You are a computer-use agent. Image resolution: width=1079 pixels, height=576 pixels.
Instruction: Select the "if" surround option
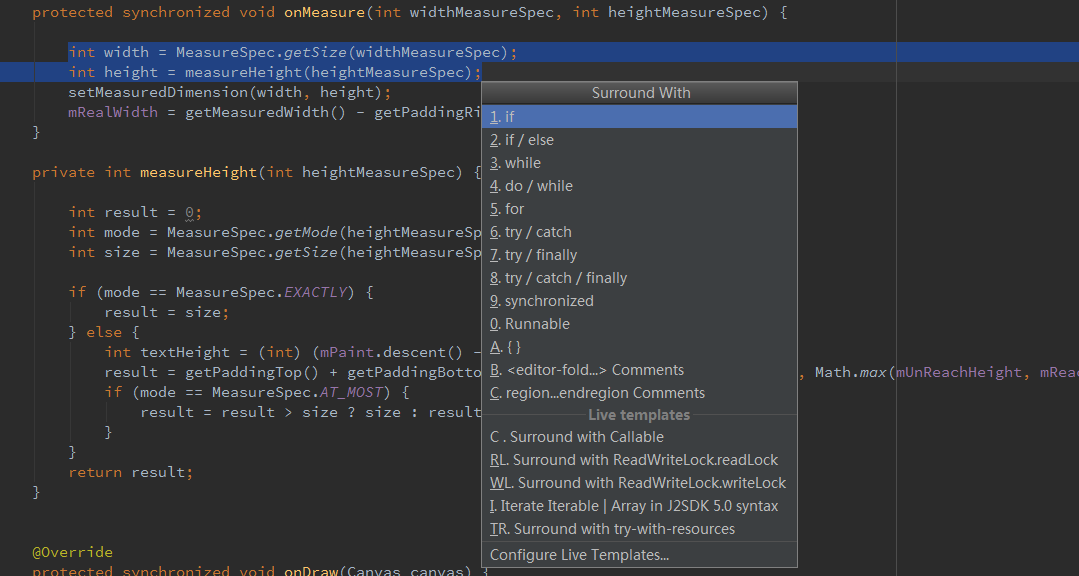[x=510, y=117]
